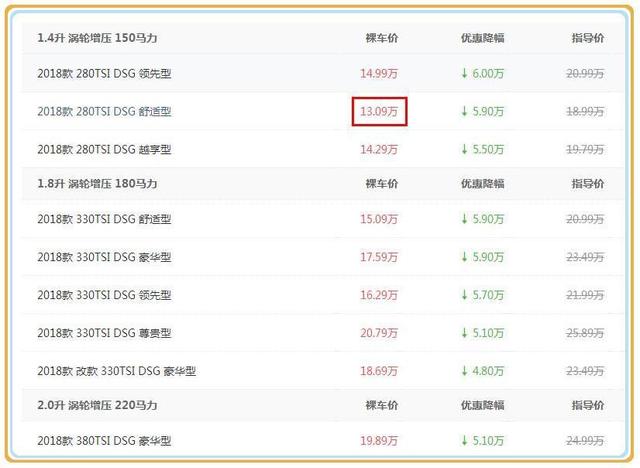The height and width of the screenshot is (468, 640).
Task: Click the 15.09万 bare car price
Action: point(379,219)
